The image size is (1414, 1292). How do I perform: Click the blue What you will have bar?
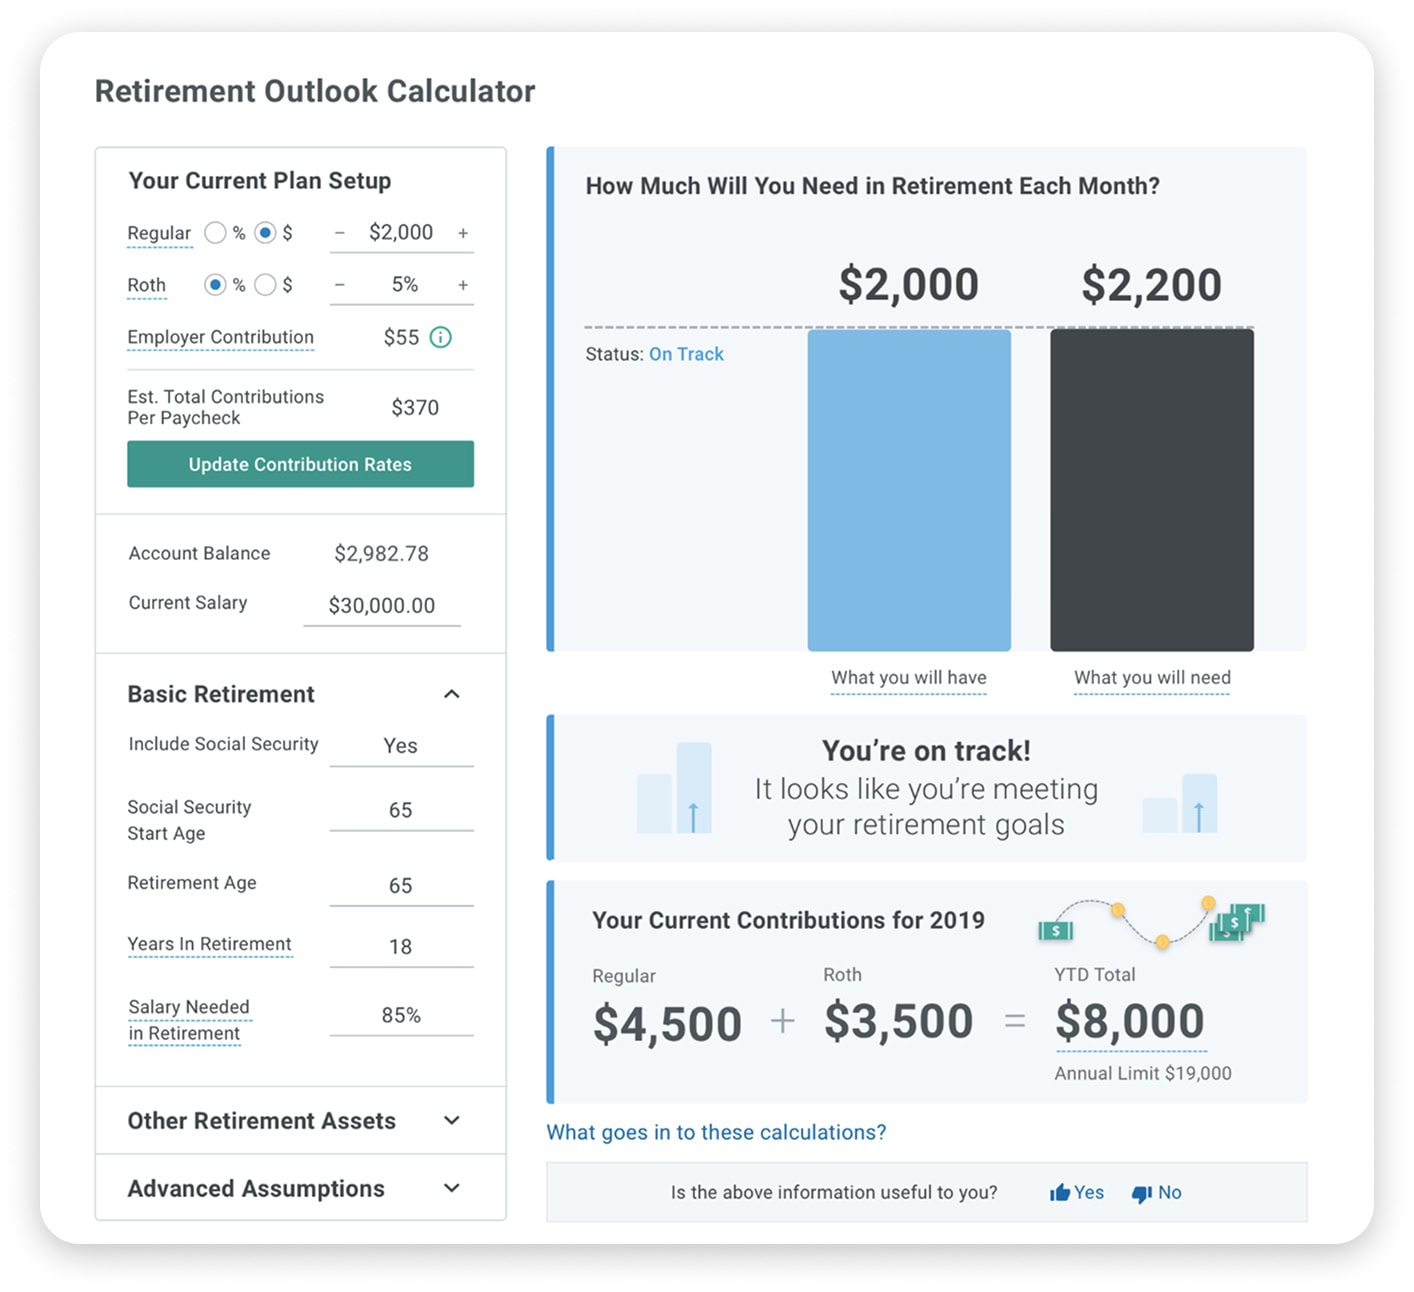pos(909,490)
